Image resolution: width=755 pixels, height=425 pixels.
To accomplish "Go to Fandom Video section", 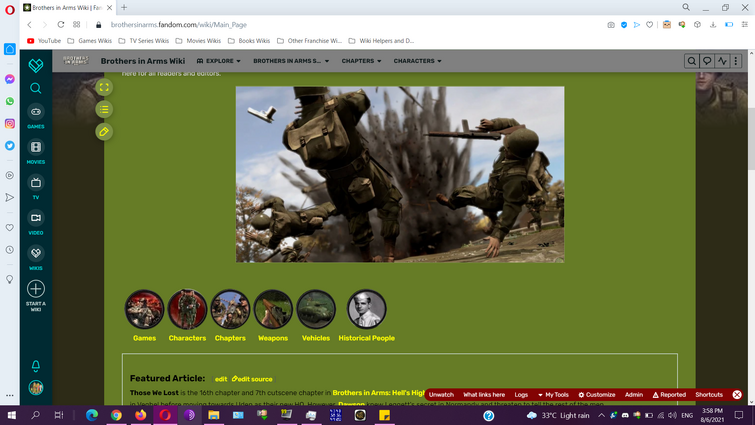I will 36,222.
